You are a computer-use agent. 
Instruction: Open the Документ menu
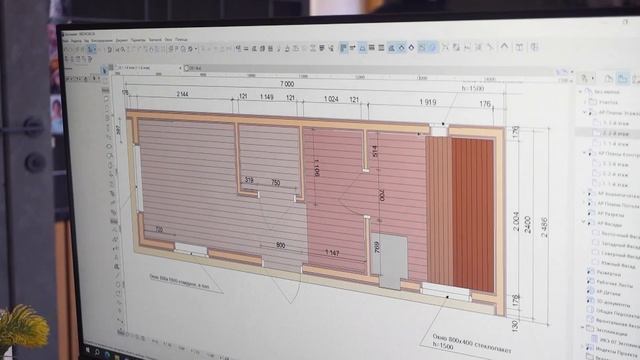click(122, 40)
